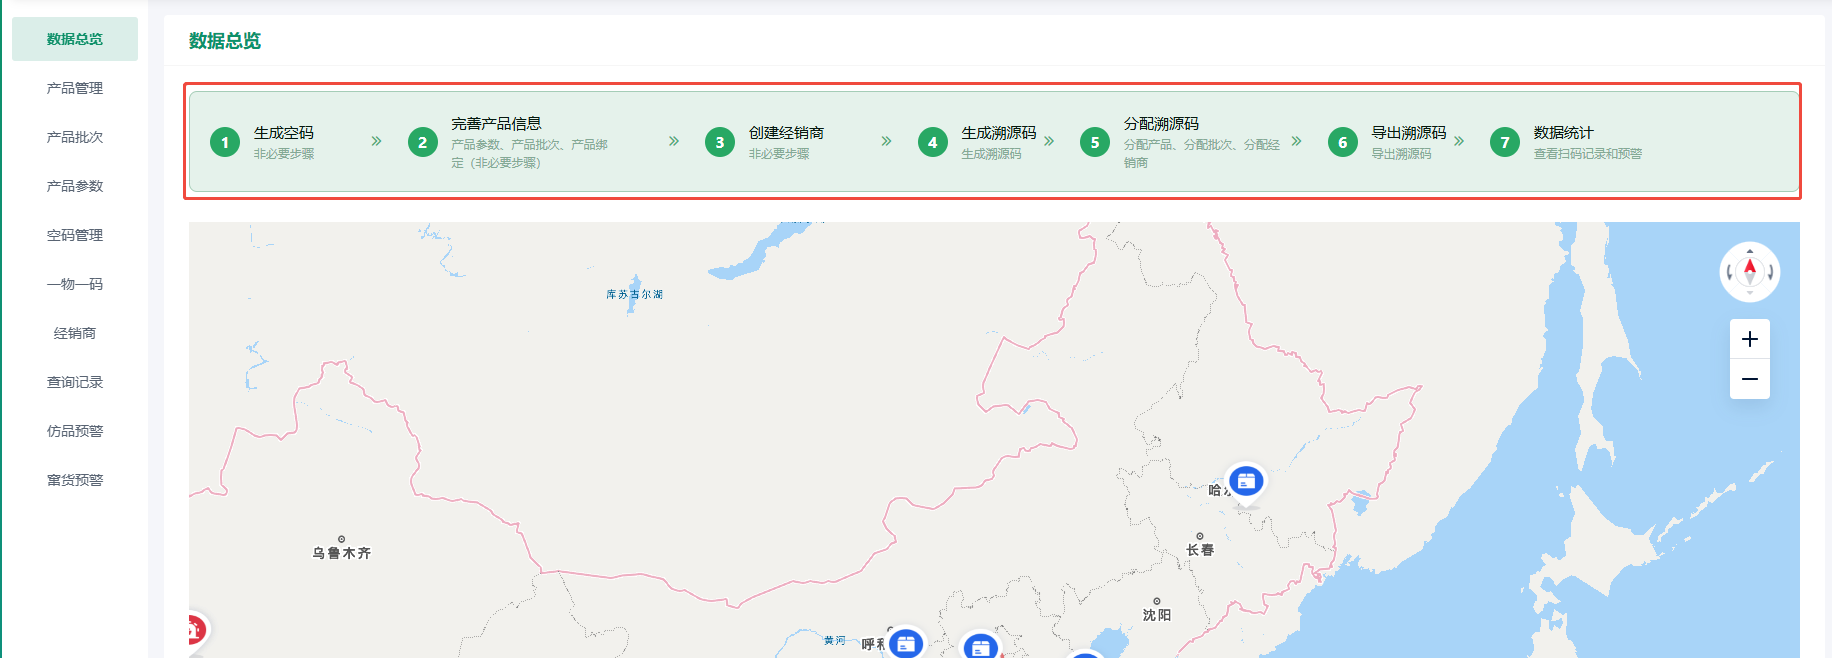
Task: Click the red marker at the map's left edge
Action: tap(194, 630)
